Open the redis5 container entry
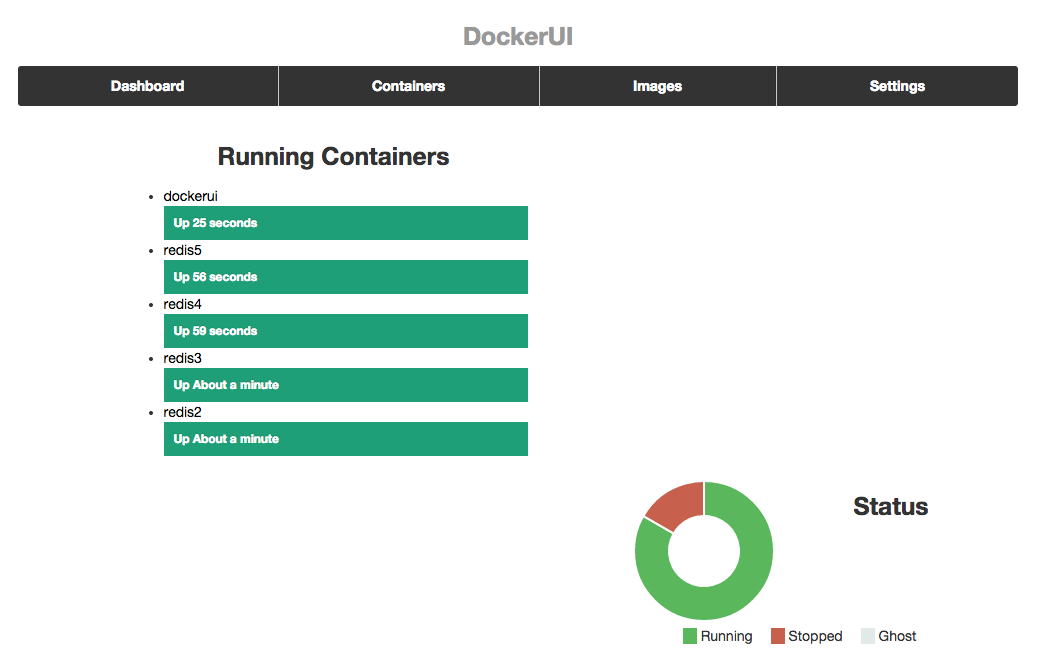 183,250
